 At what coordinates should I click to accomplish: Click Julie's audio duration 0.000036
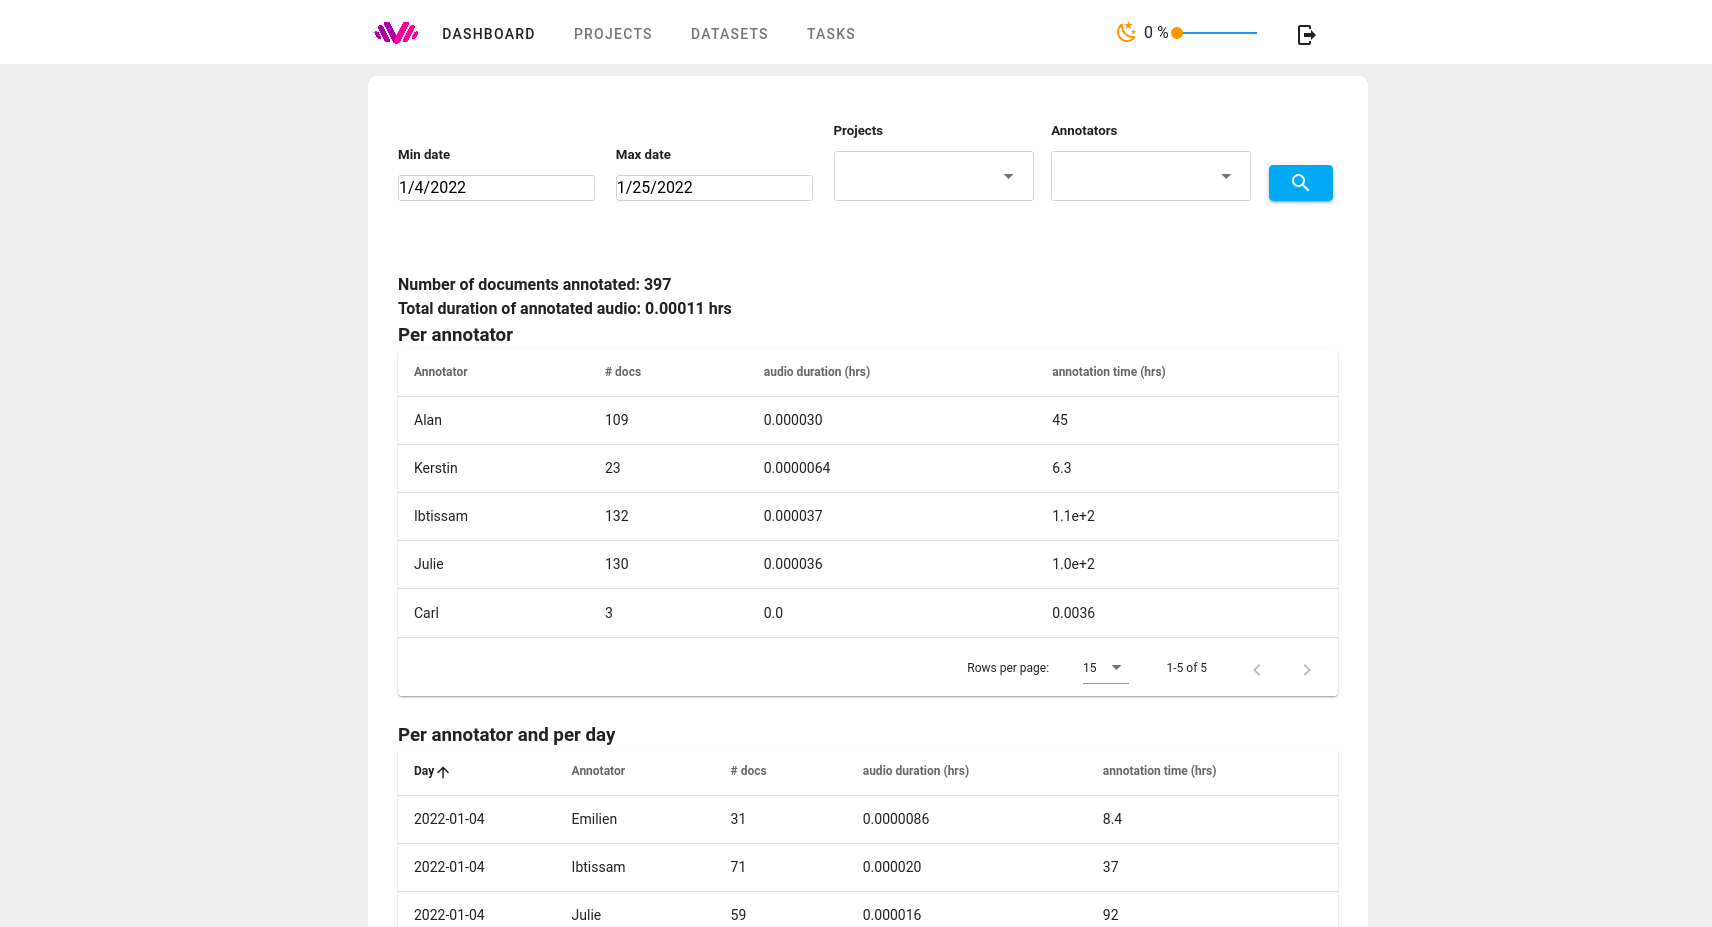point(793,564)
